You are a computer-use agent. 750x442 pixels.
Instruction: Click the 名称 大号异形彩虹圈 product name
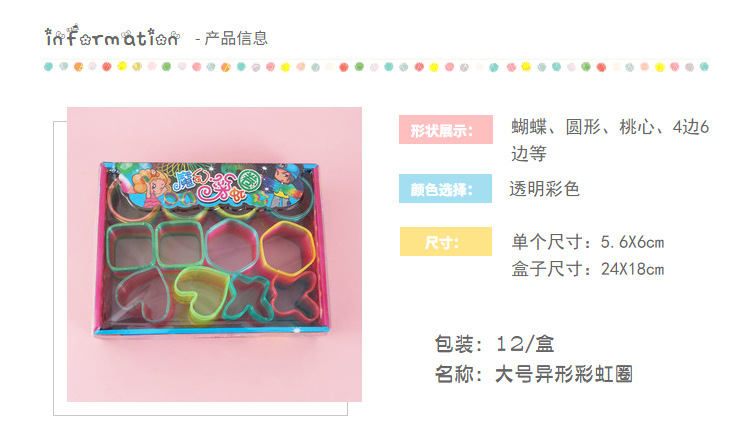(x=534, y=374)
